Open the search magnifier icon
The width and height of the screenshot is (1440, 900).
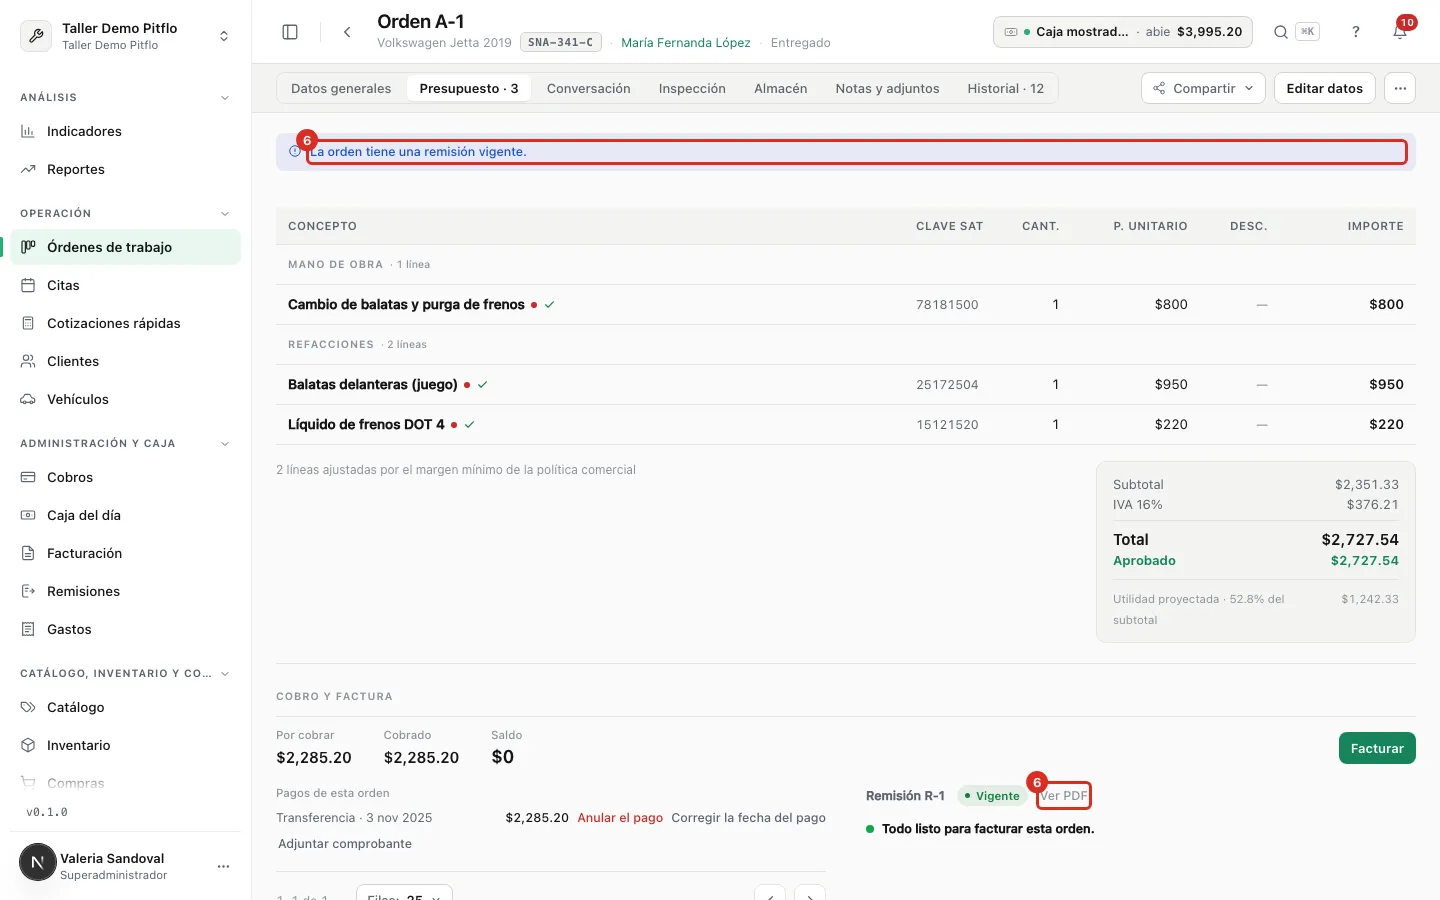(x=1281, y=32)
